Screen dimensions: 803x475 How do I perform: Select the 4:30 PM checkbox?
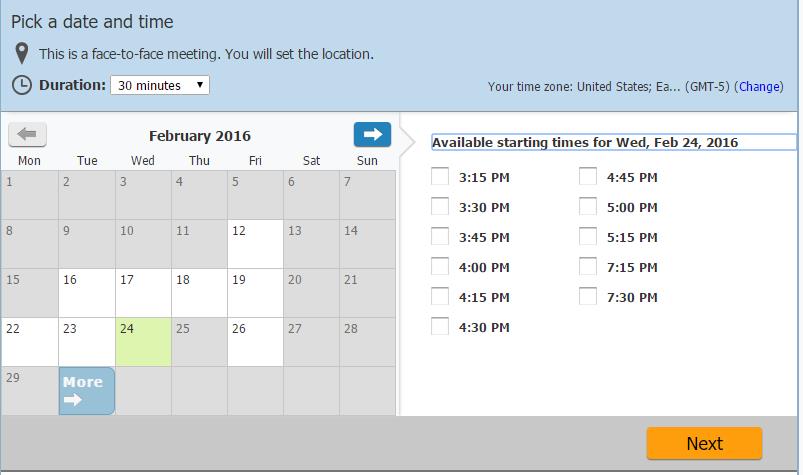440,326
